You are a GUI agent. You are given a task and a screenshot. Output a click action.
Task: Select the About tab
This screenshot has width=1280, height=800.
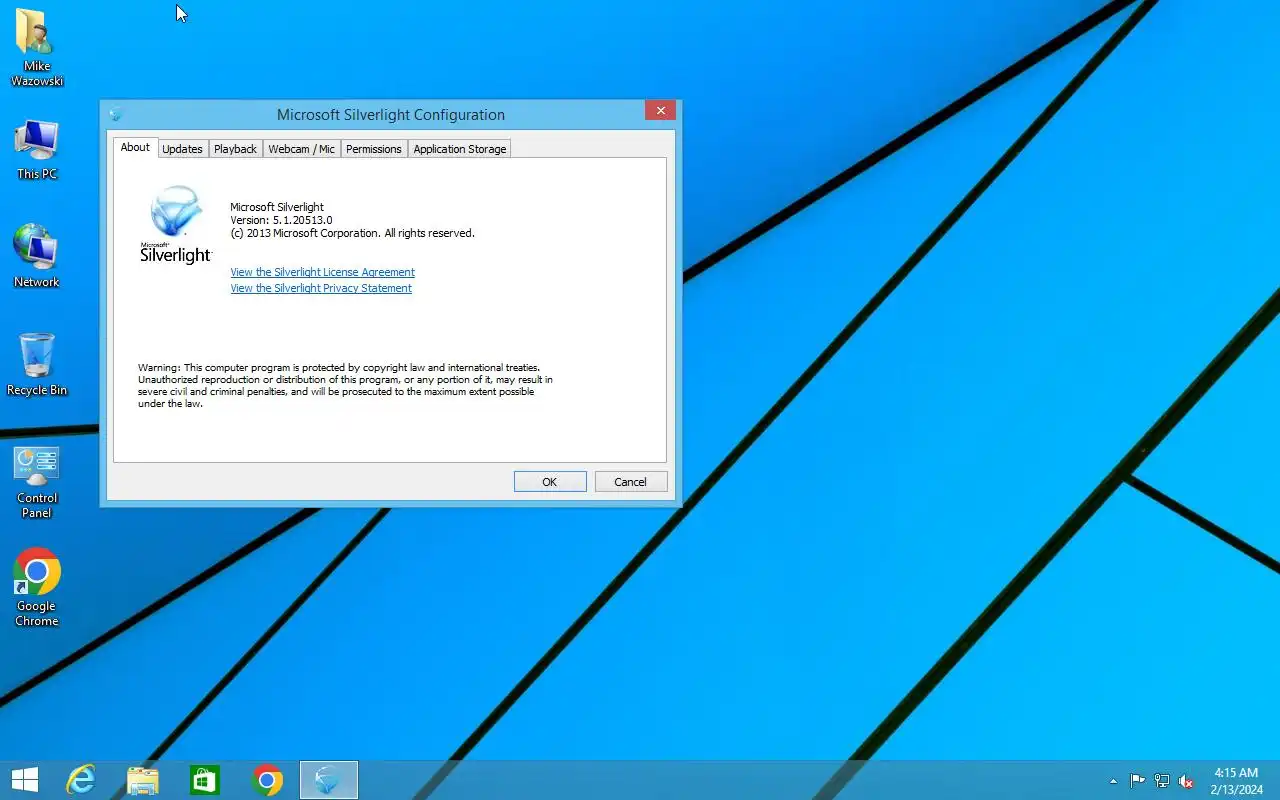click(135, 148)
